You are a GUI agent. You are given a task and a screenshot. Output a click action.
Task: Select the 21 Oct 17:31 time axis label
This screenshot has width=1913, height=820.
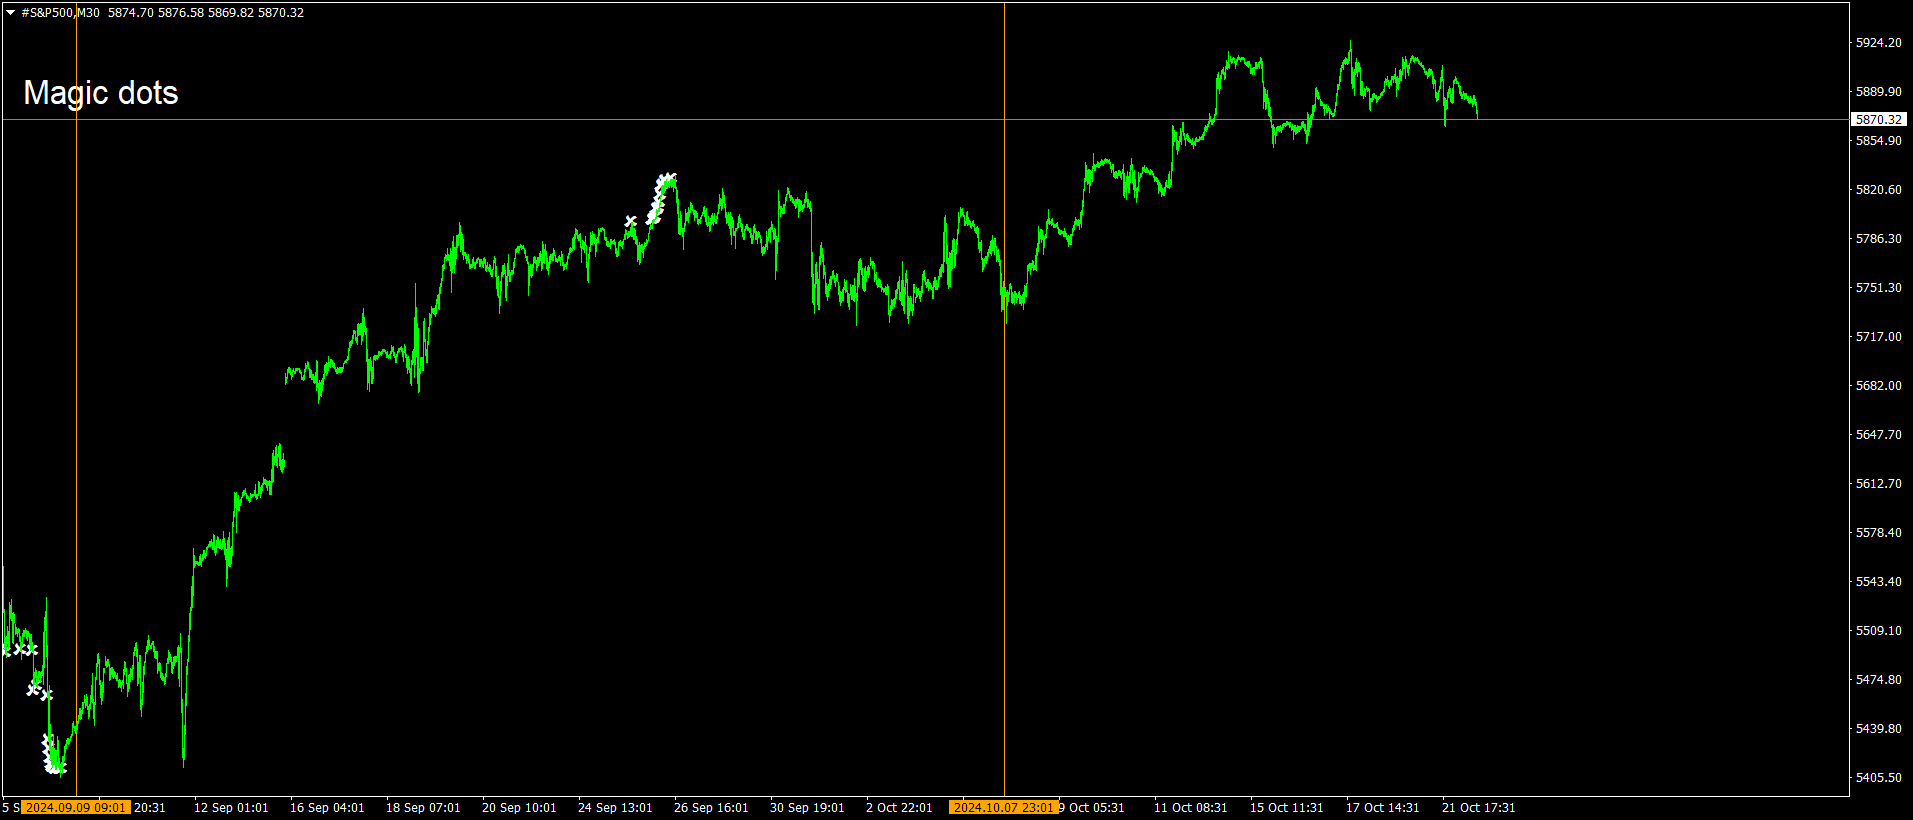point(1479,808)
